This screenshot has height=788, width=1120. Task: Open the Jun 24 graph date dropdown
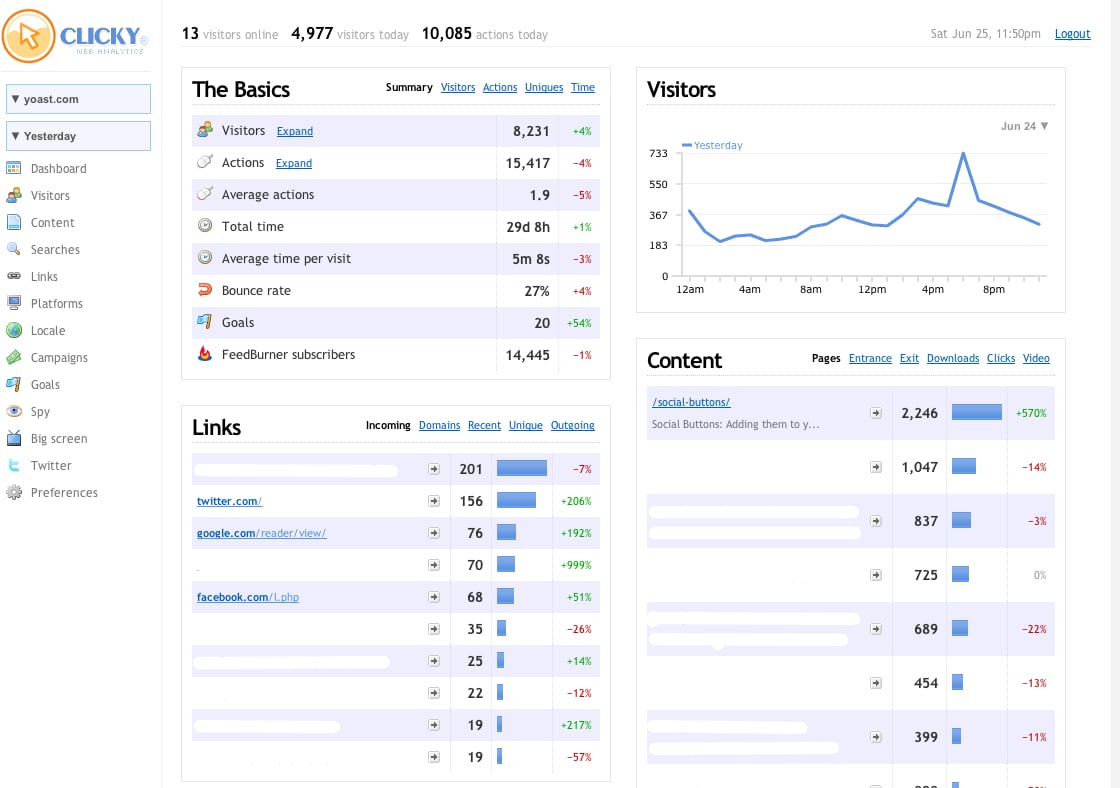(x=1024, y=126)
